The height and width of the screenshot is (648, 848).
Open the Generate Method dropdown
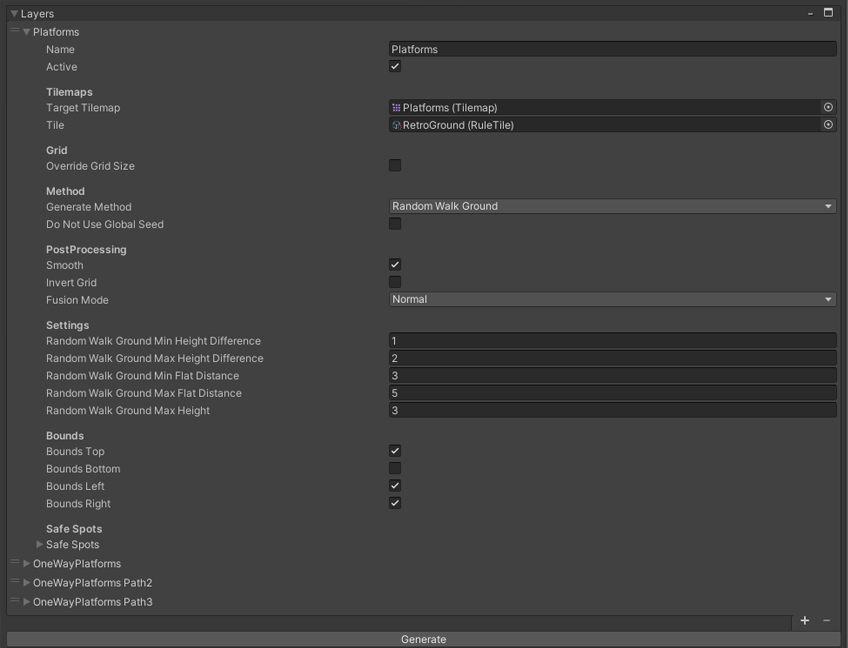[x=612, y=206]
